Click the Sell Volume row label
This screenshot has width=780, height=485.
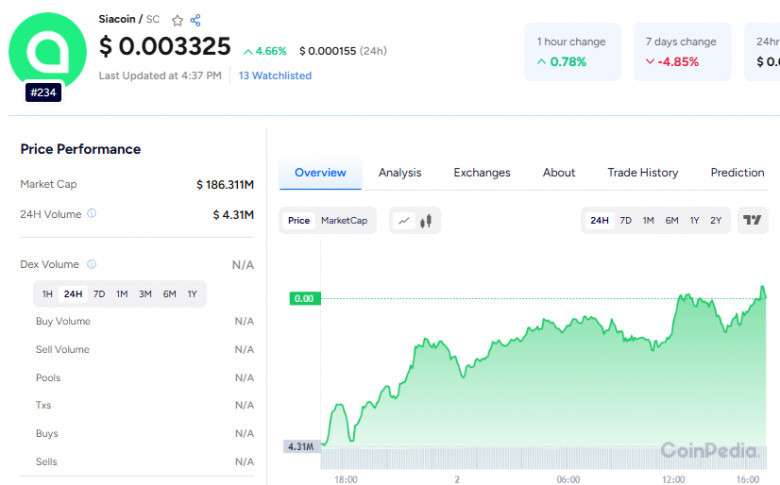tap(63, 350)
